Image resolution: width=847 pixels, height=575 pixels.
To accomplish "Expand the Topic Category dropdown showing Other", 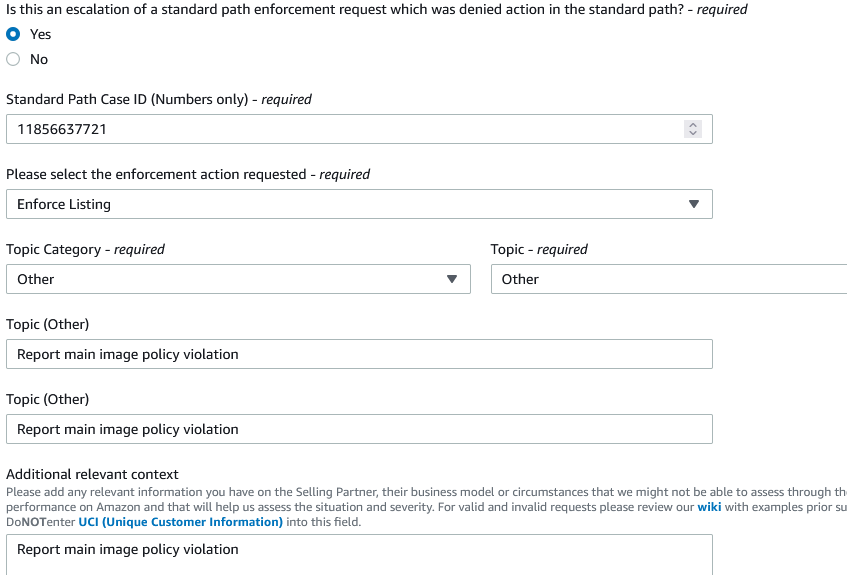I will pyautogui.click(x=238, y=279).
